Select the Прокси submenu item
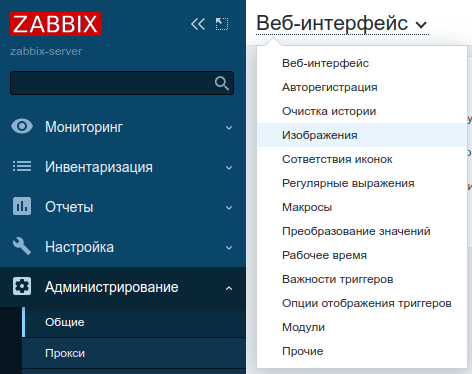472x374 pixels. pos(134,353)
